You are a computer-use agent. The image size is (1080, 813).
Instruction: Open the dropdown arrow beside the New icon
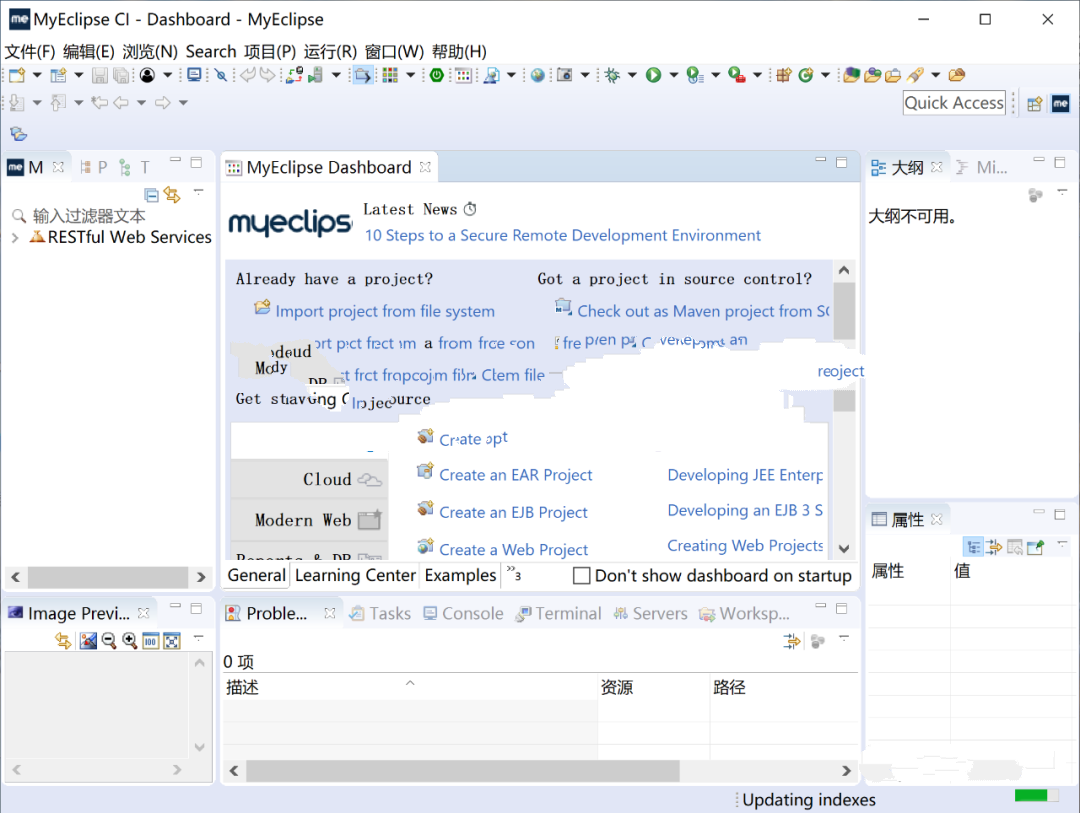[37, 75]
